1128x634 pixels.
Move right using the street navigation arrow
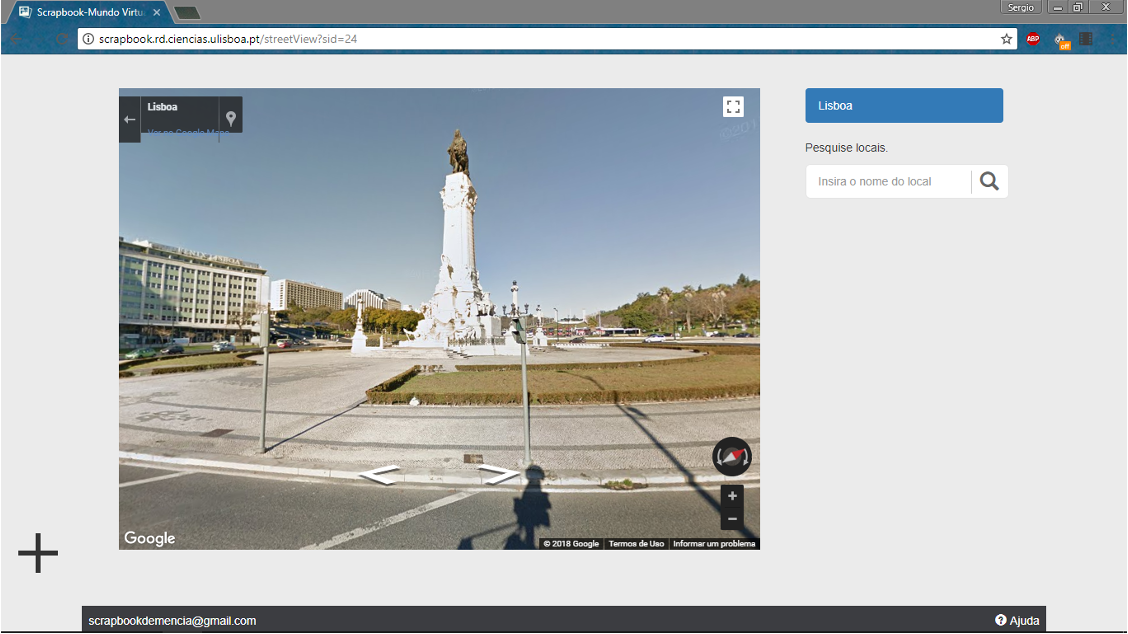(x=498, y=474)
